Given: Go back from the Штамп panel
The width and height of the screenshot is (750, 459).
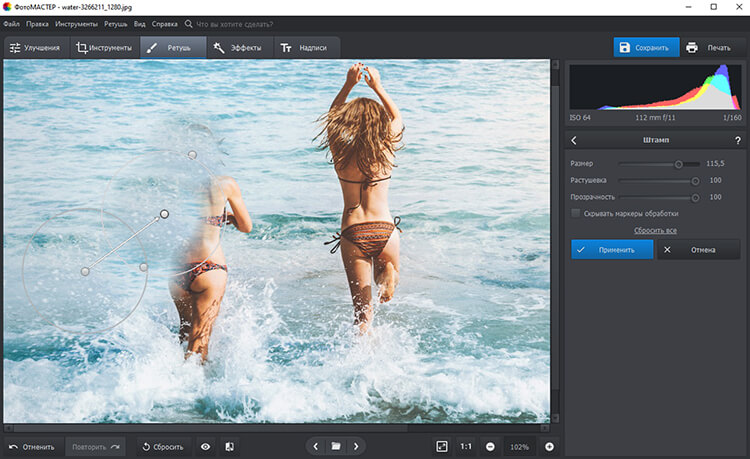Looking at the screenshot, I should [x=574, y=140].
